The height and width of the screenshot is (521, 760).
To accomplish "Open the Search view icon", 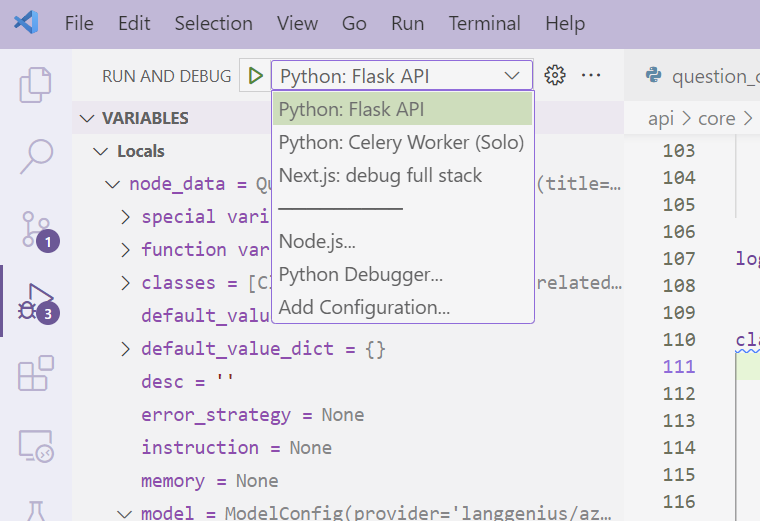I will pos(36,155).
